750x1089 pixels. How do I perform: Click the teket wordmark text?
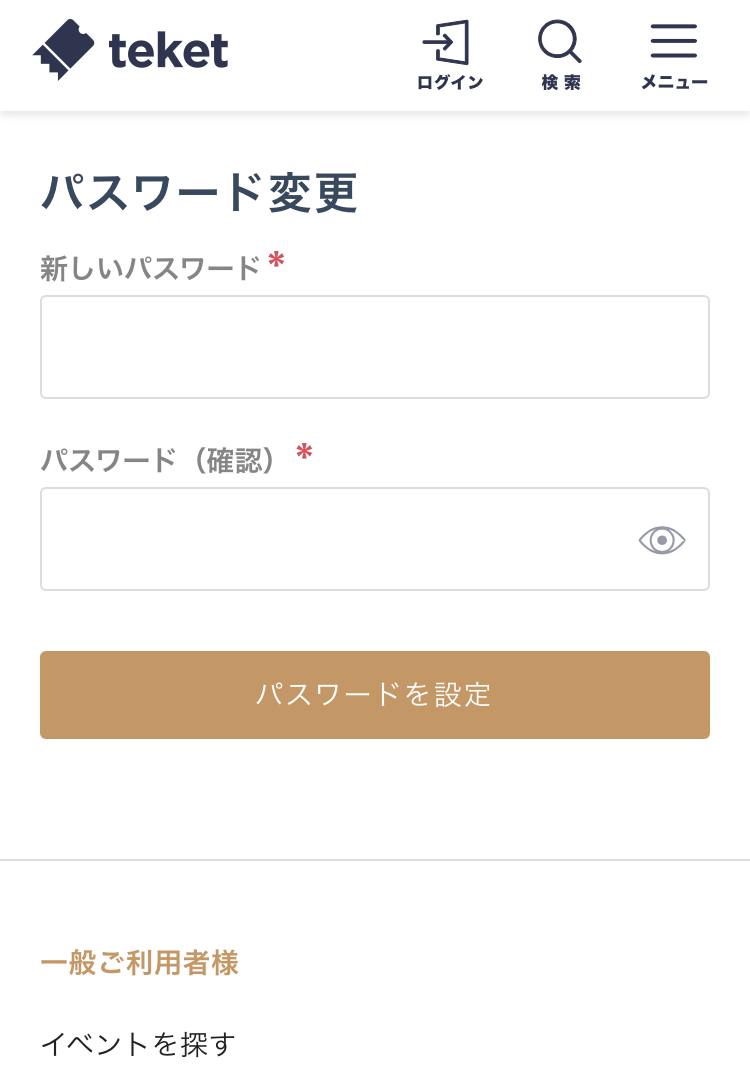[x=169, y=51]
